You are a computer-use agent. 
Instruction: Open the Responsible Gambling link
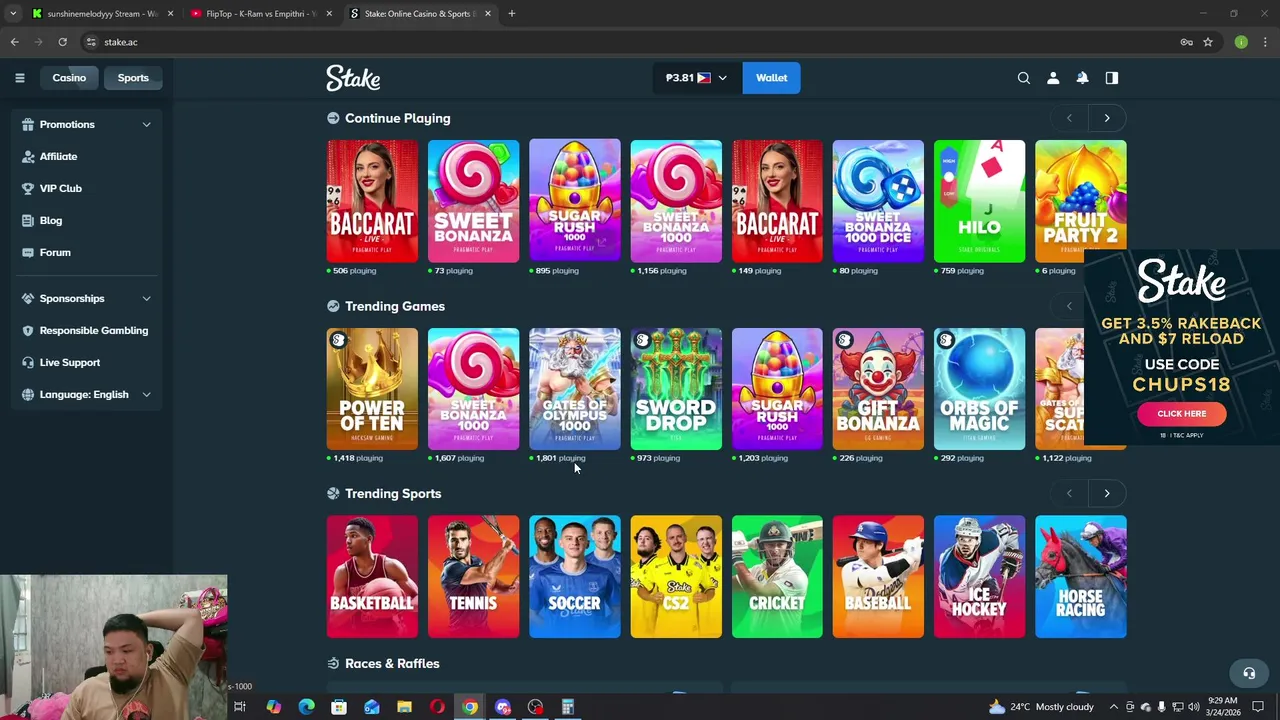[x=94, y=330]
